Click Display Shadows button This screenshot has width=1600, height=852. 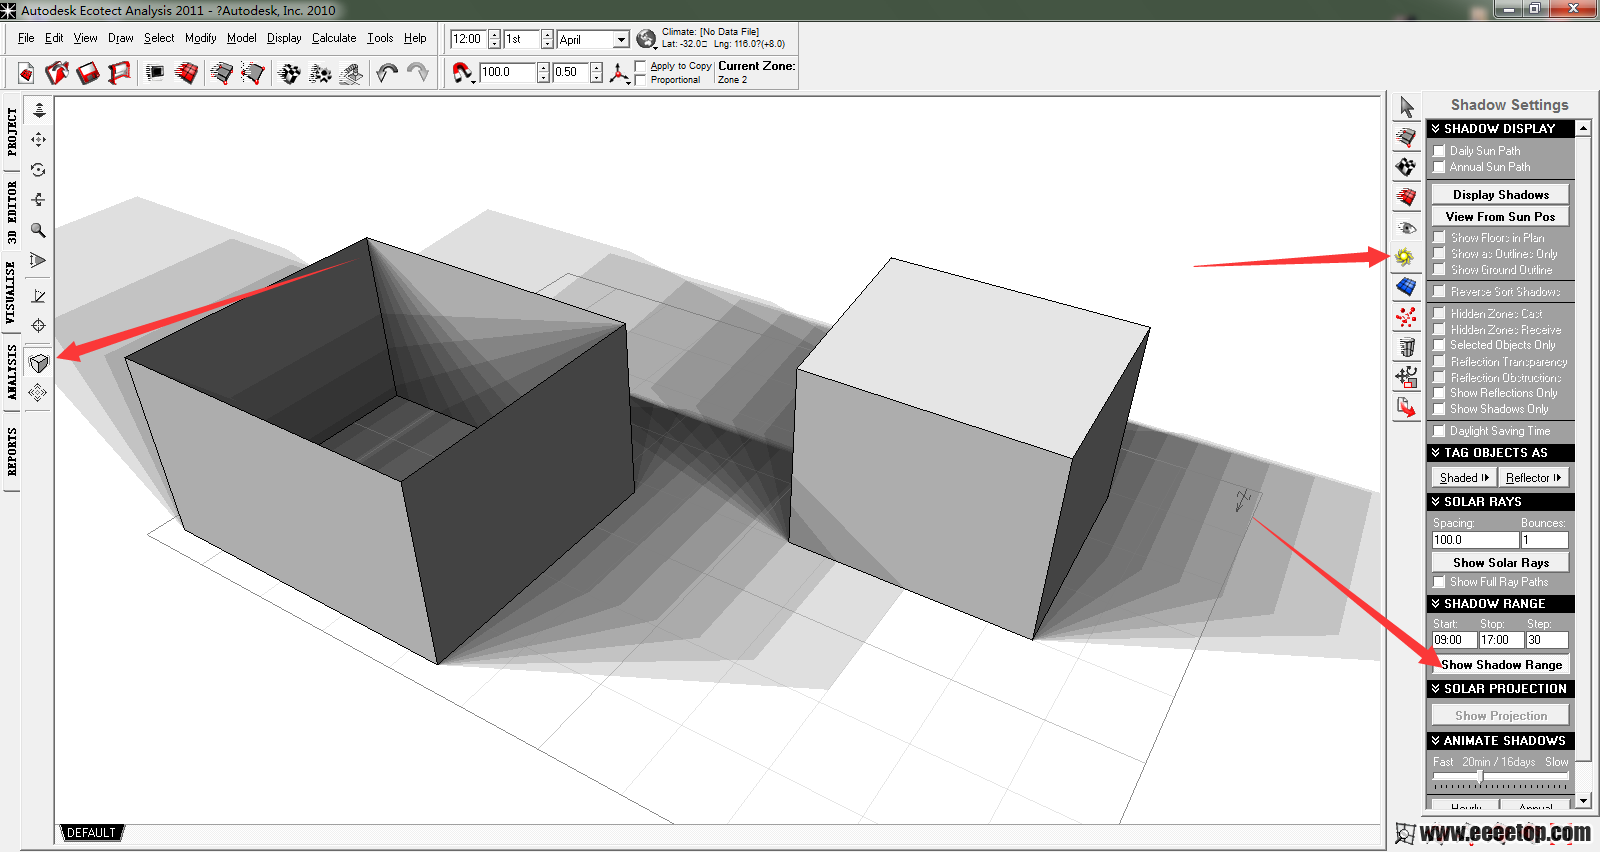click(x=1501, y=195)
